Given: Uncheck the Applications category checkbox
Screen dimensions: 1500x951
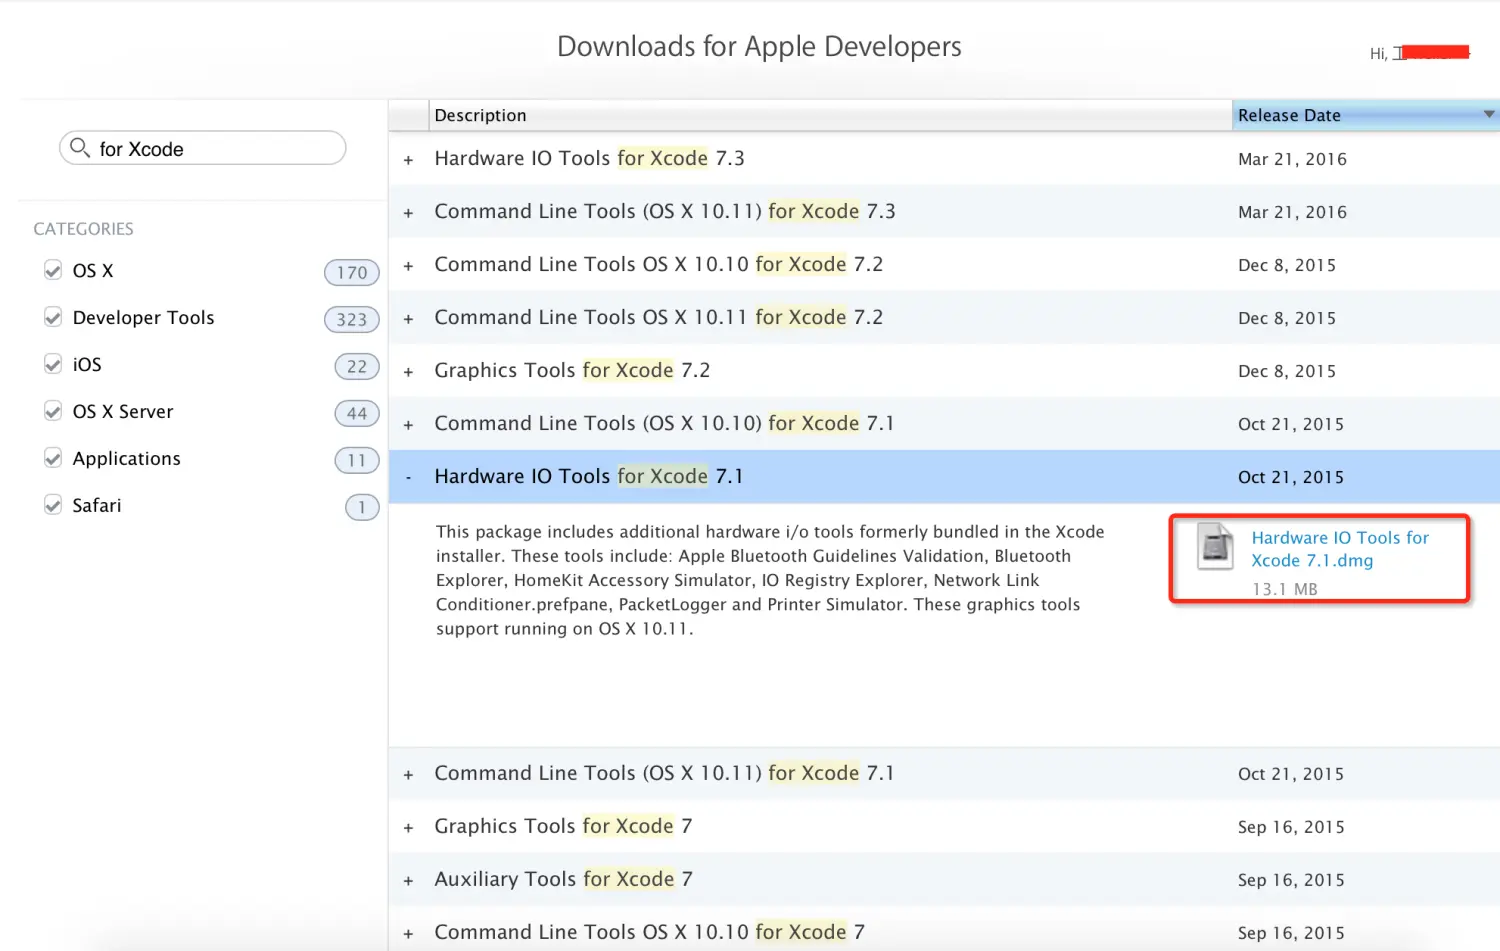Looking at the screenshot, I should pyautogui.click(x=53, y=458).
